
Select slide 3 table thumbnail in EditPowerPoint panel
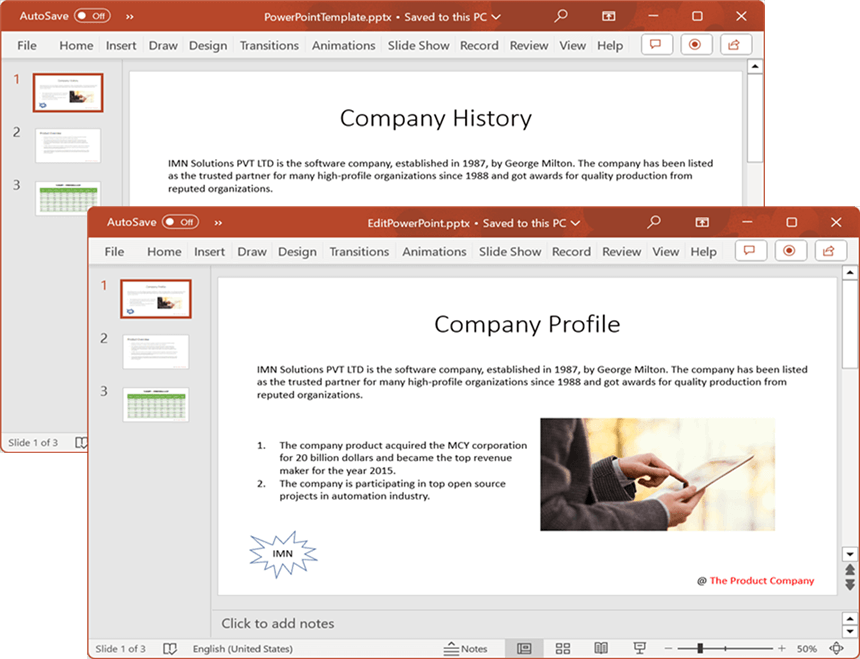click(x=156, y=405)
